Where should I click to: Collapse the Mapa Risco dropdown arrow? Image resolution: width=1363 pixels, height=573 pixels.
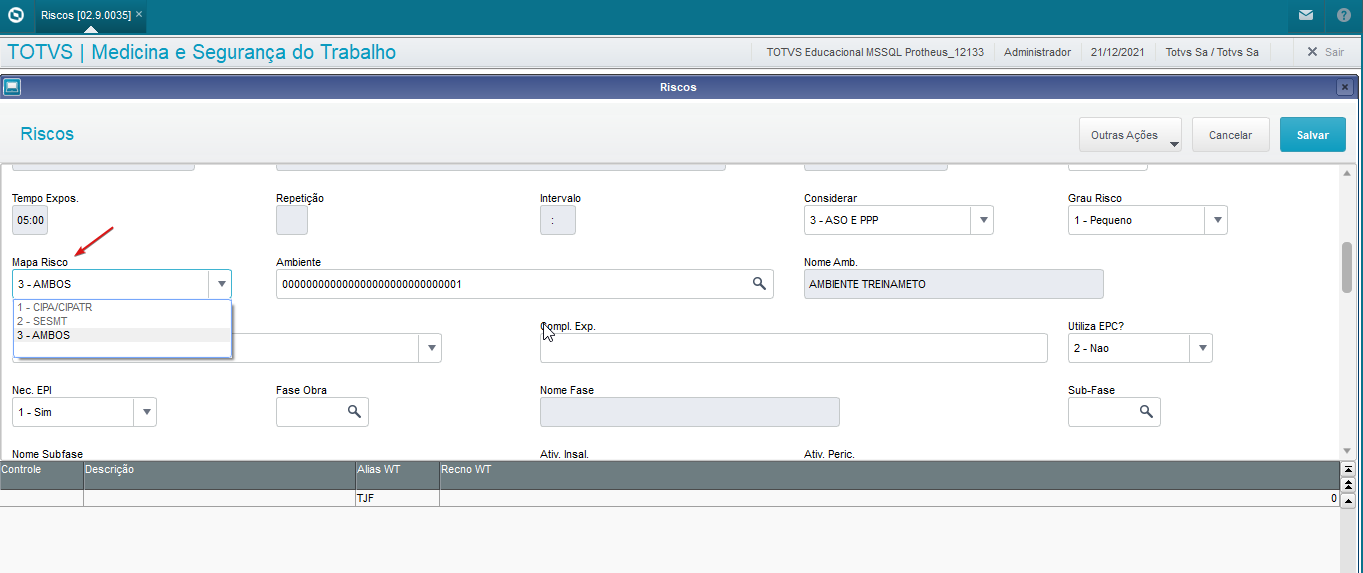(220, 284)
